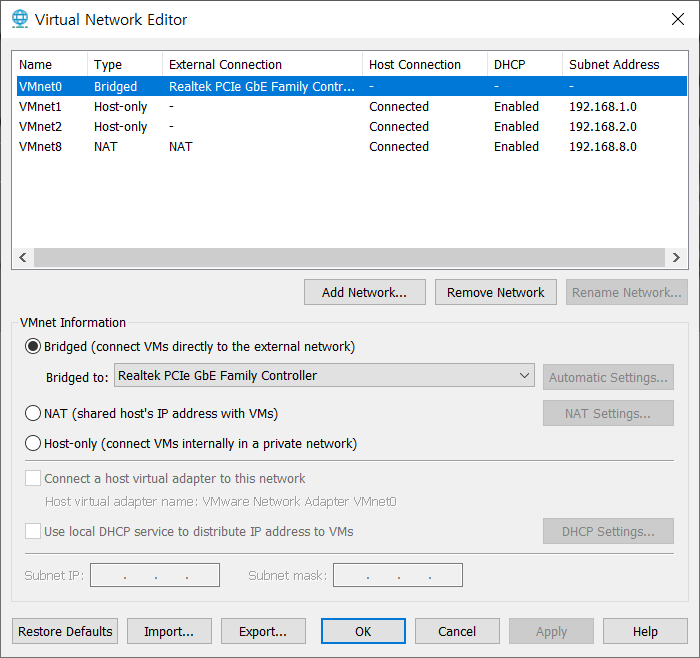Click the horizontal scrollbar track
The image size is (700, 658).
[x=350, y=258]
